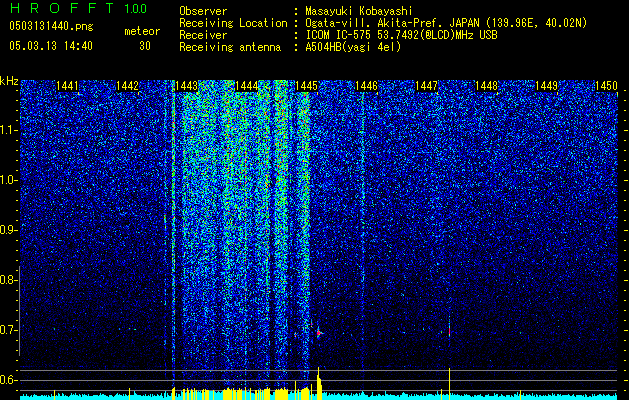
Task: Click the red meteor echo between 1447 and 1448
Action: [449, 331]
